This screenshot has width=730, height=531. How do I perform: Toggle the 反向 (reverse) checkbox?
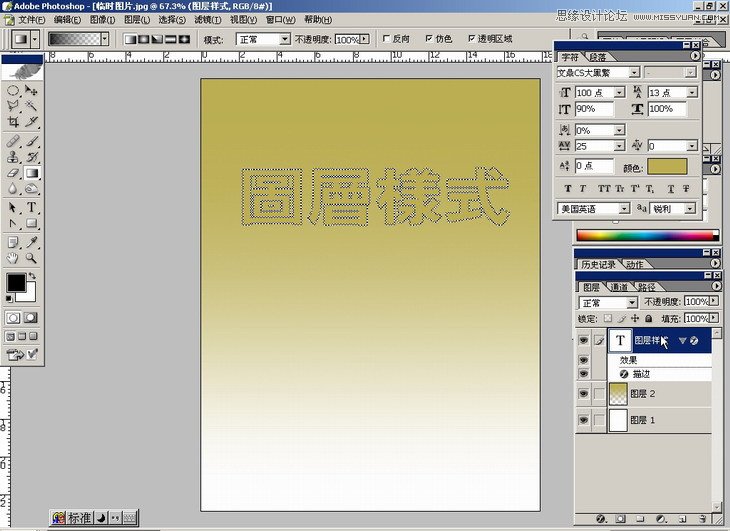(x=386, y=39)
